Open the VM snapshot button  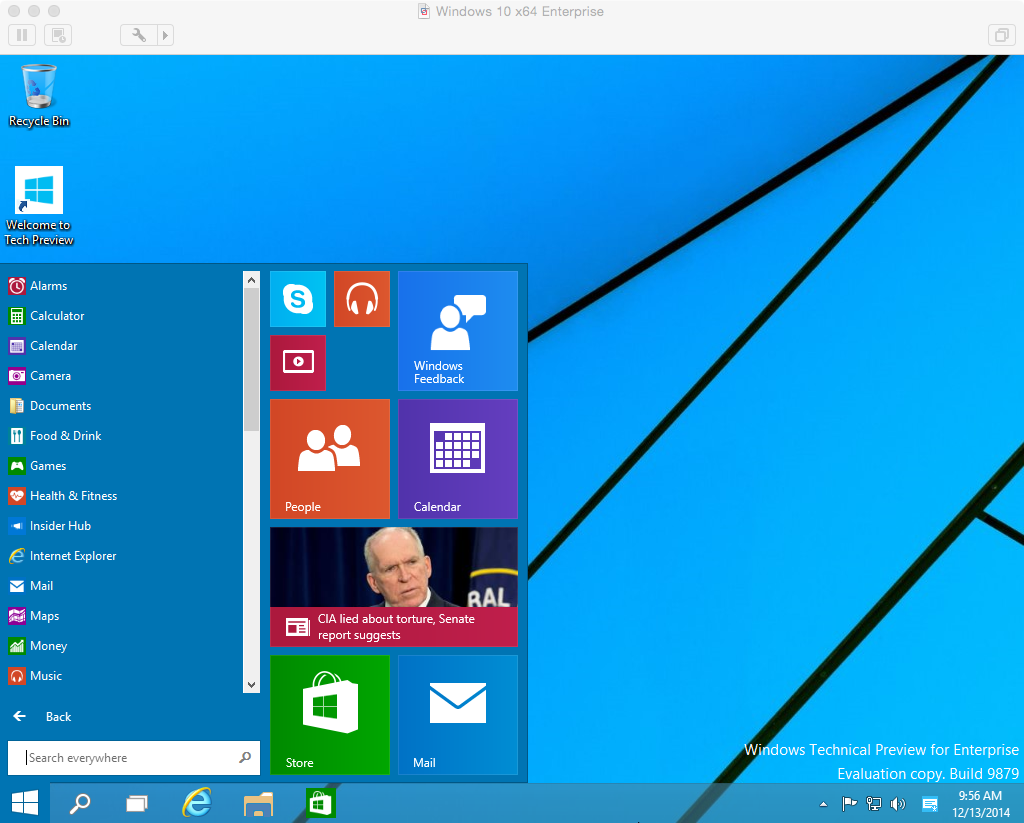(x=58, y=35)
